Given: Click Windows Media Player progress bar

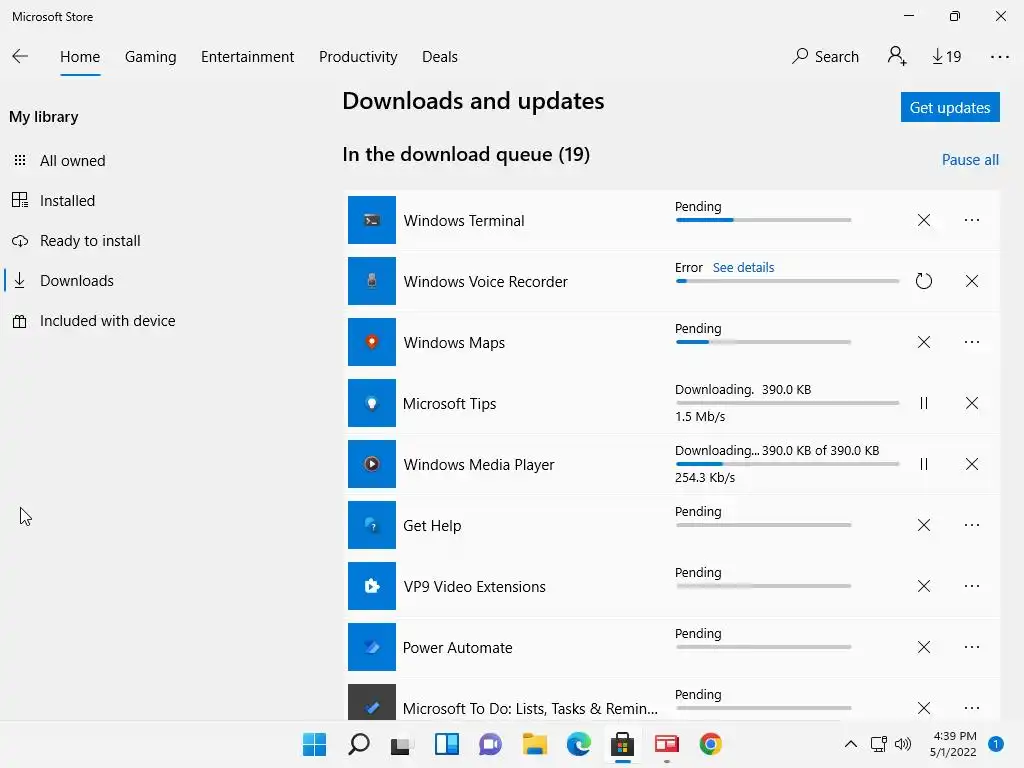Looking at the screenshot, I should pos(787,464).
